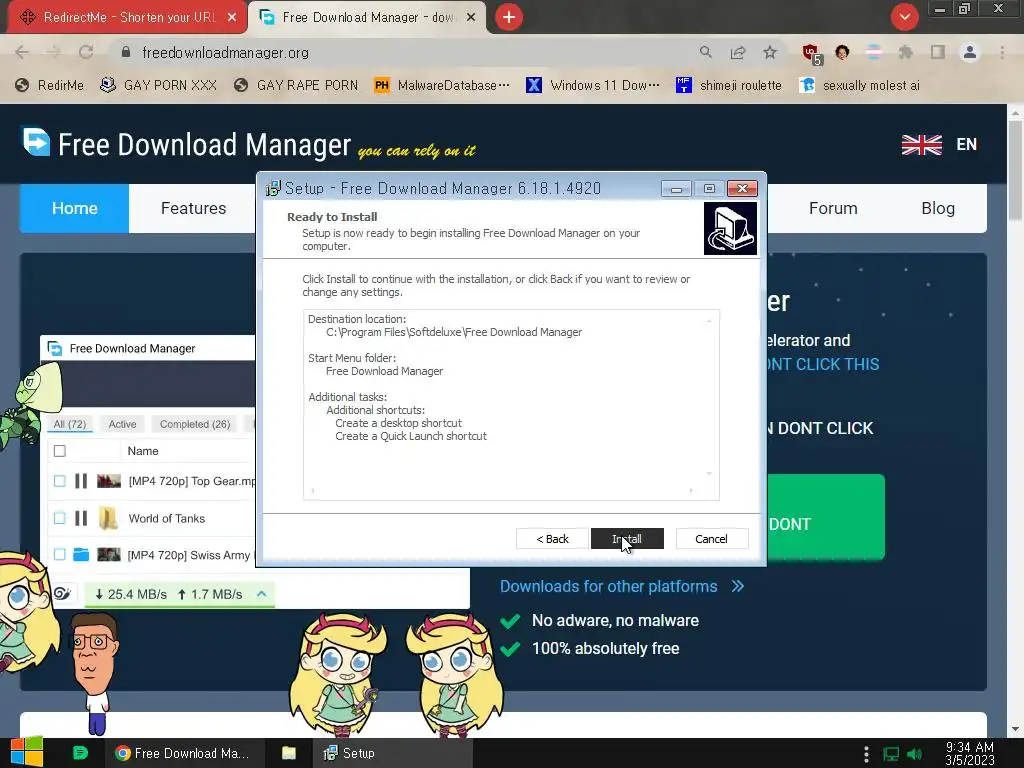Toggle snail speed-limit mode icon
Viewport: 1024px width, 768px height.
(62, 594)
